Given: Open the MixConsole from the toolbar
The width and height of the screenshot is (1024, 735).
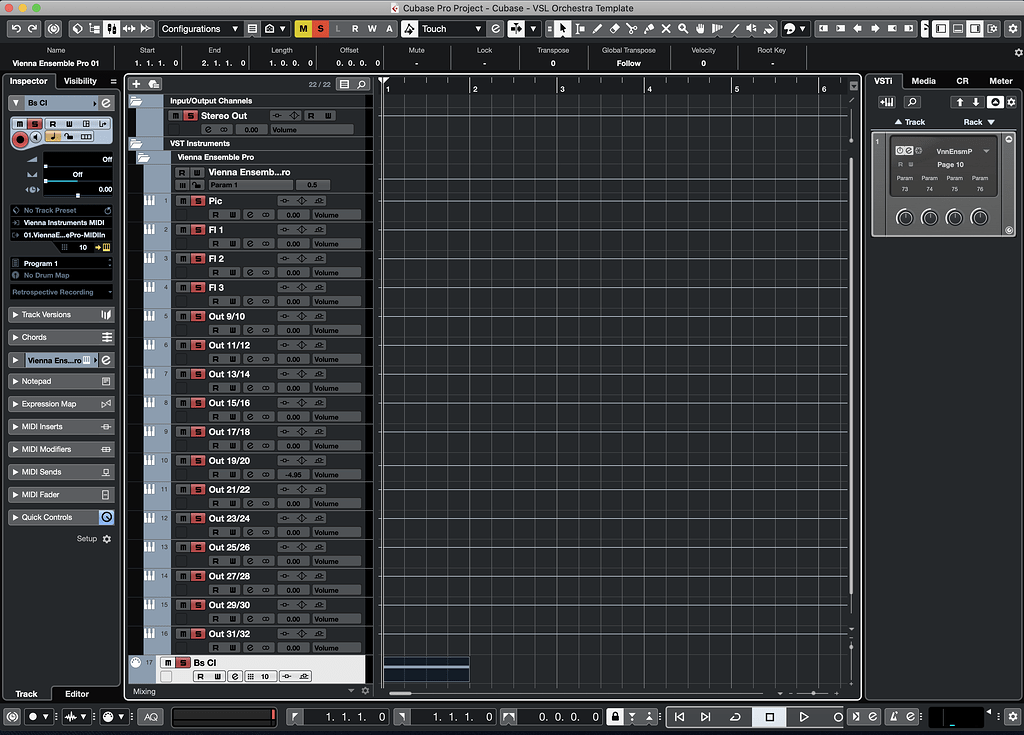Looking at the screenshot, I should point(112,29).
